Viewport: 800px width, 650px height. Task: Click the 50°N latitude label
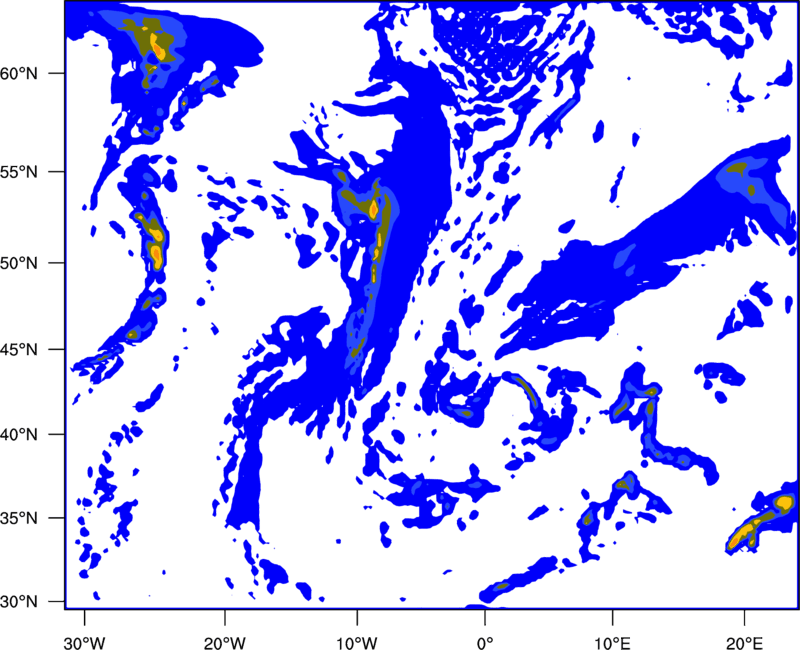[18, 263]
